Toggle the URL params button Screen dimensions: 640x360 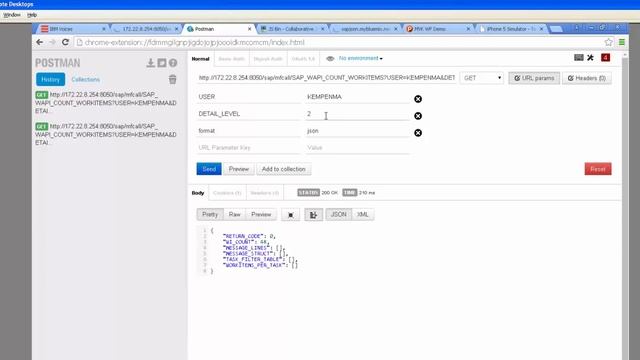click(x=534, y=78)
